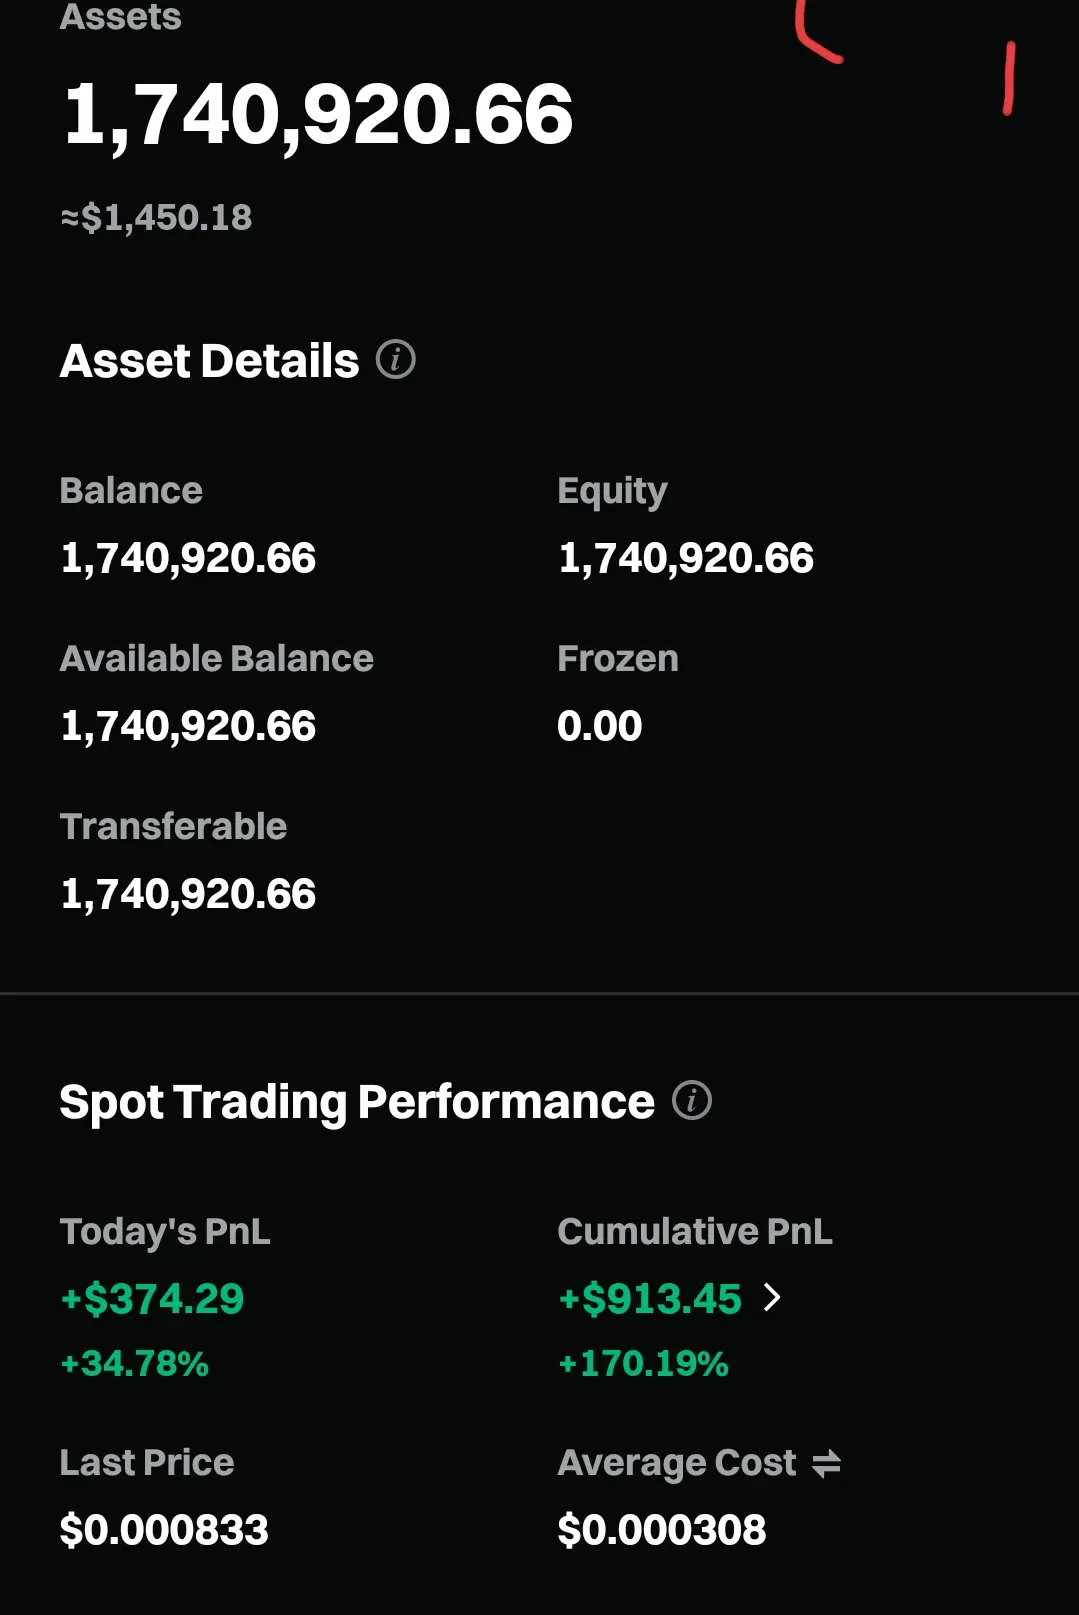Select the Equity value

pyautogui.click(x=686, y=558)
